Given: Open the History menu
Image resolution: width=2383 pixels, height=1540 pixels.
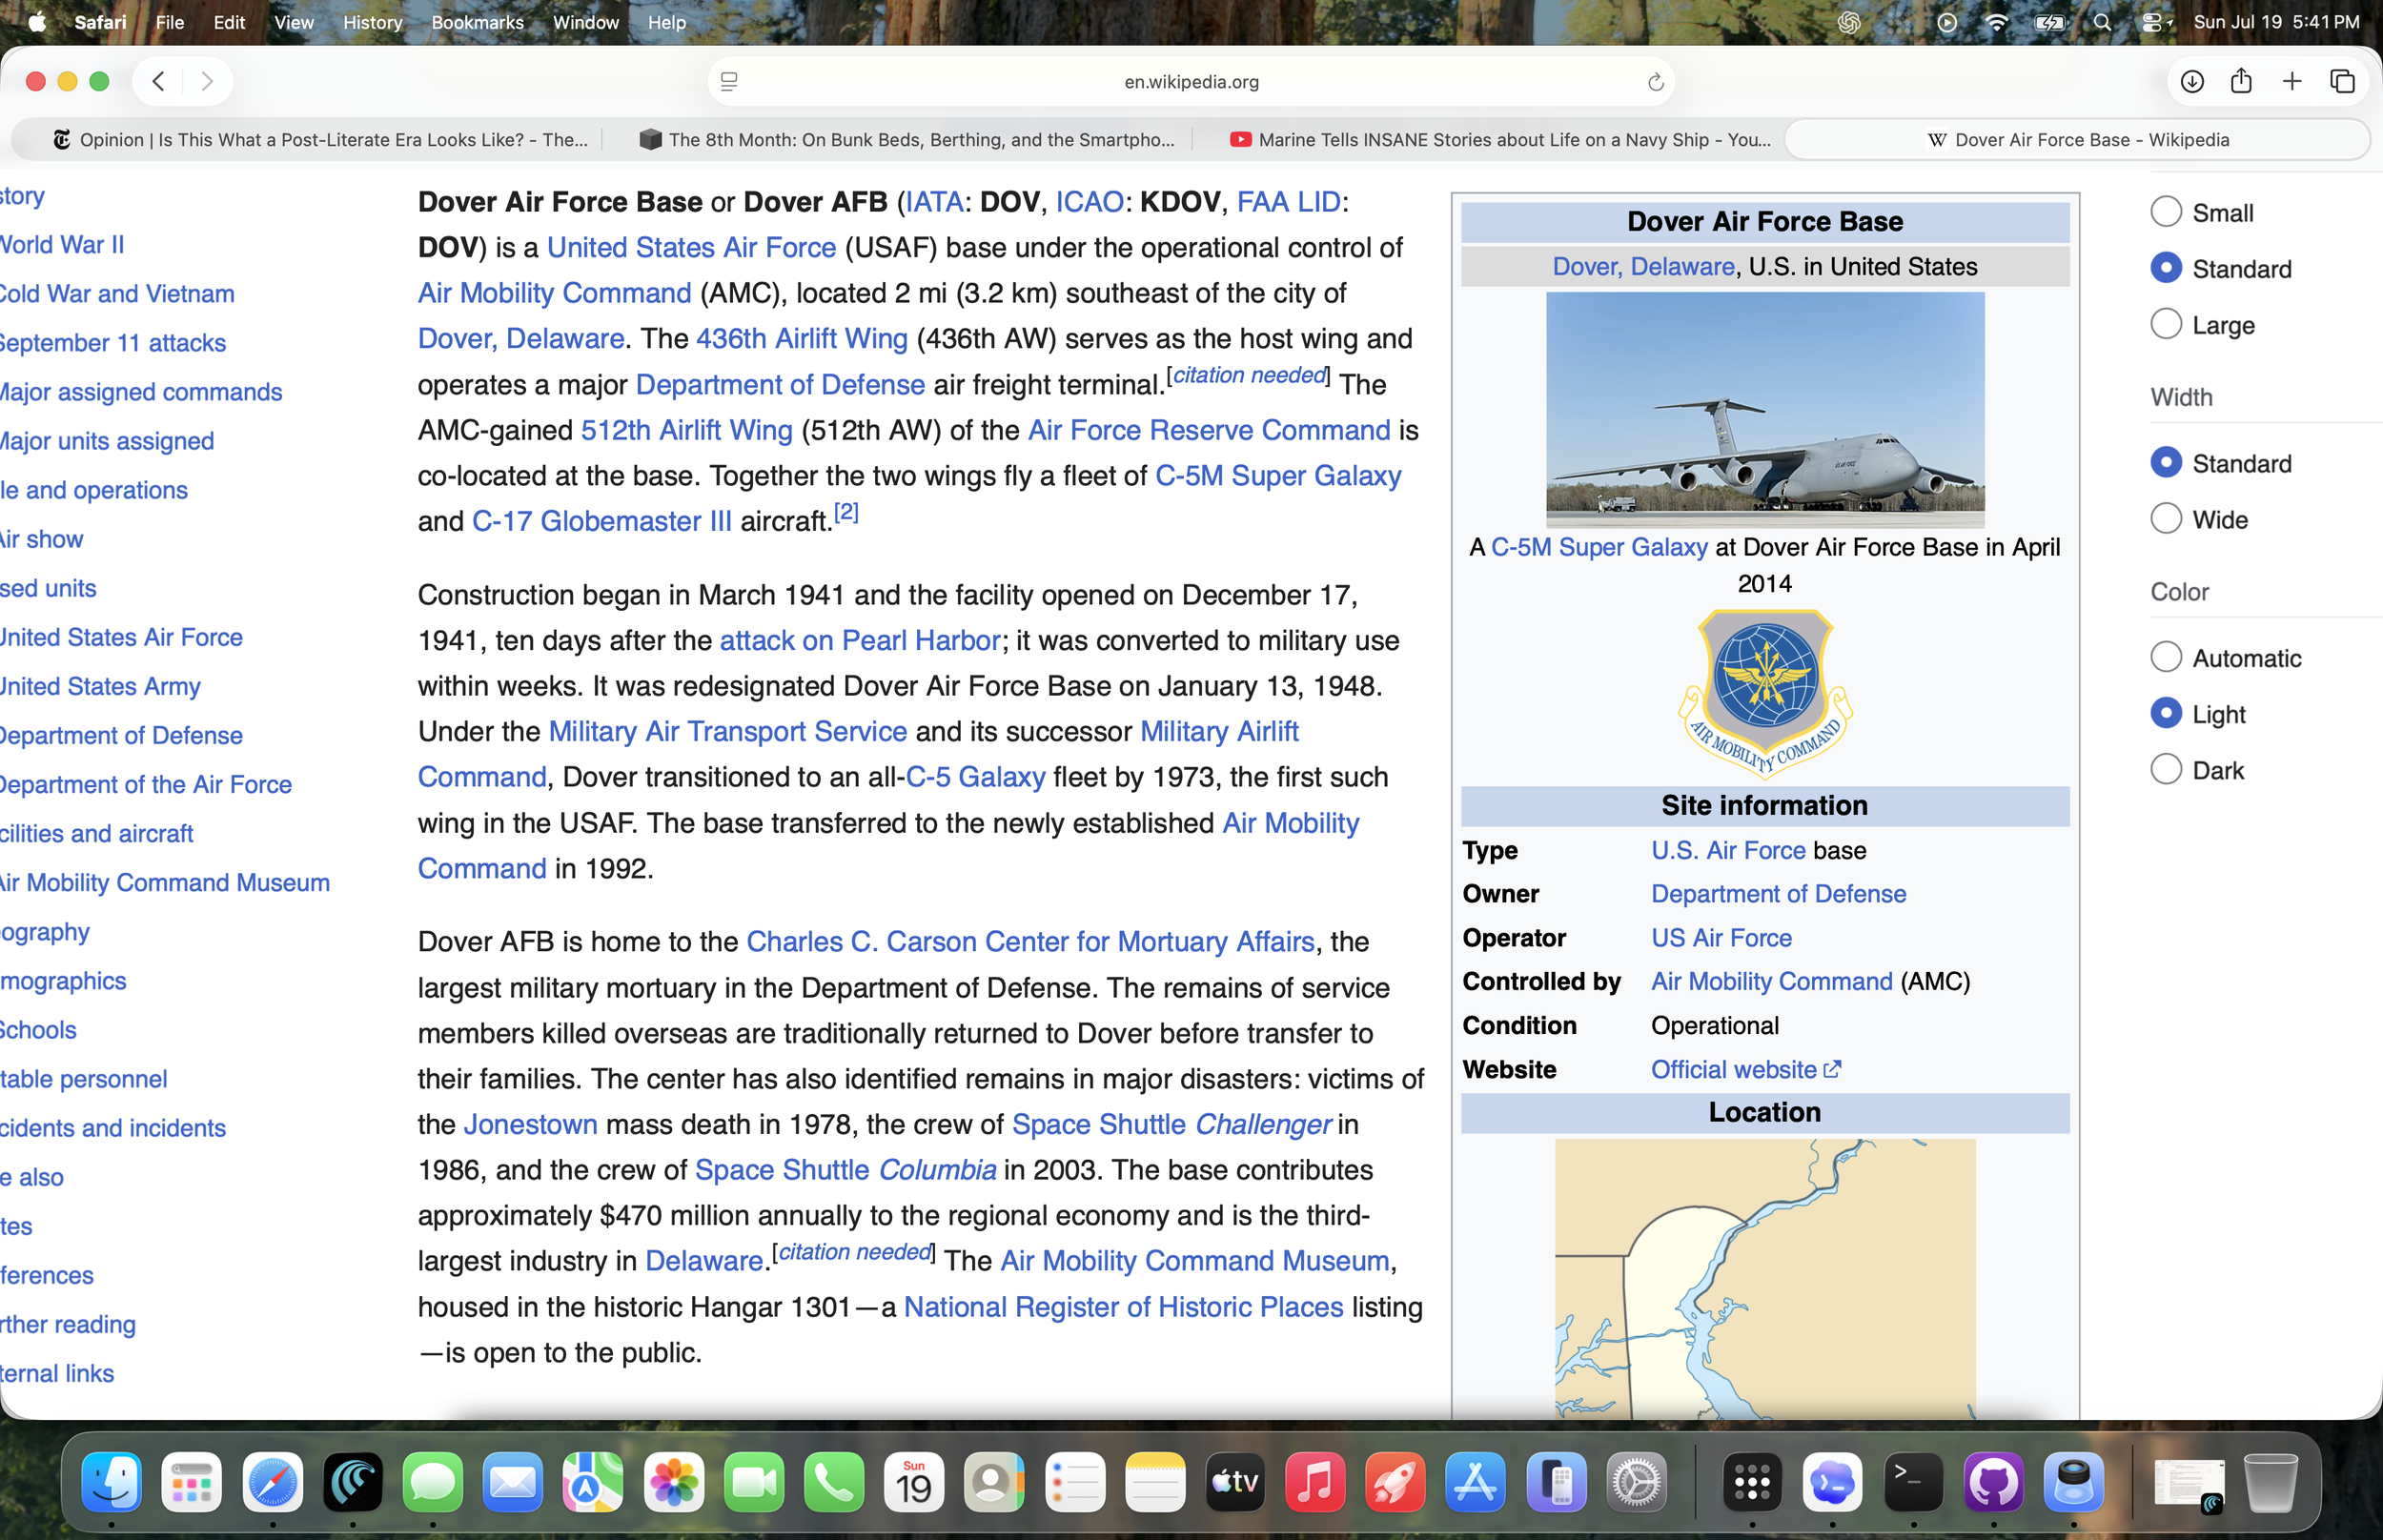Looking at the screenshot, I should [372, 22].
